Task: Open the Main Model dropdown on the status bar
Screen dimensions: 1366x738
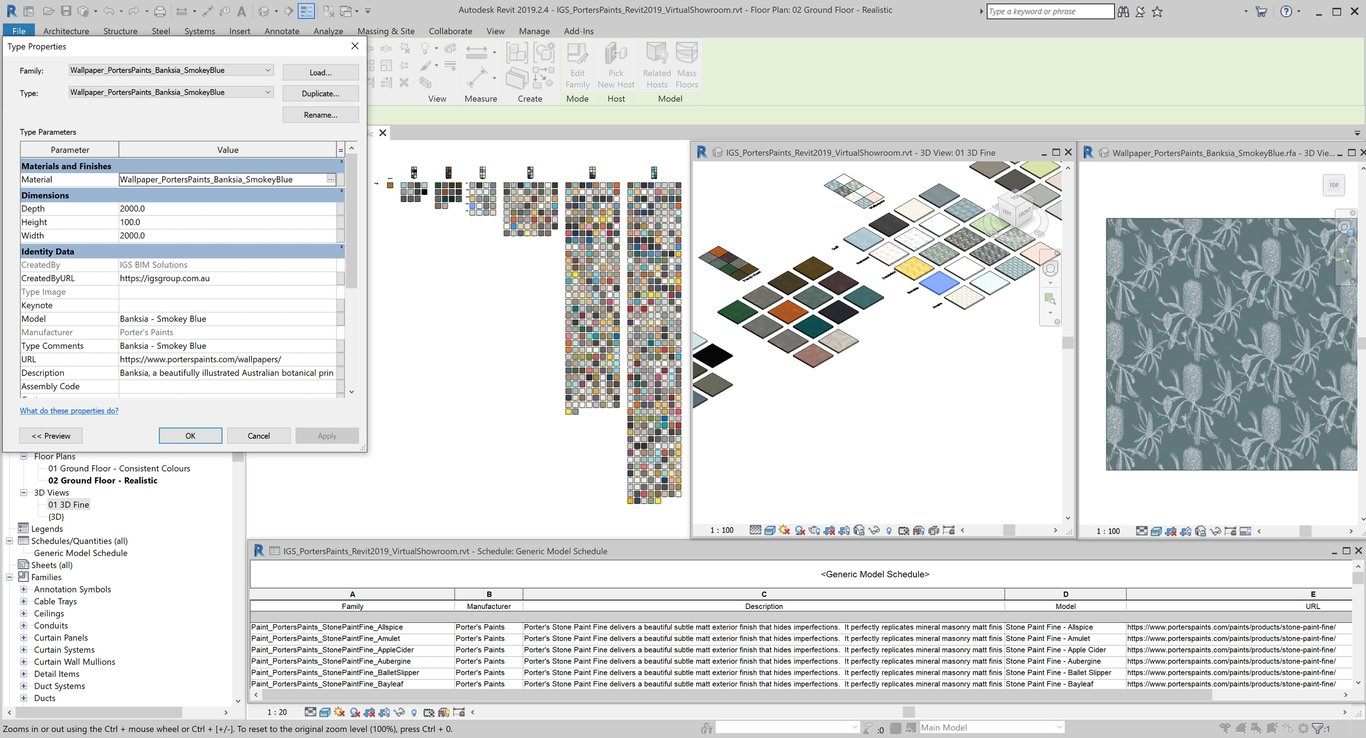Action: [1058, 727]
